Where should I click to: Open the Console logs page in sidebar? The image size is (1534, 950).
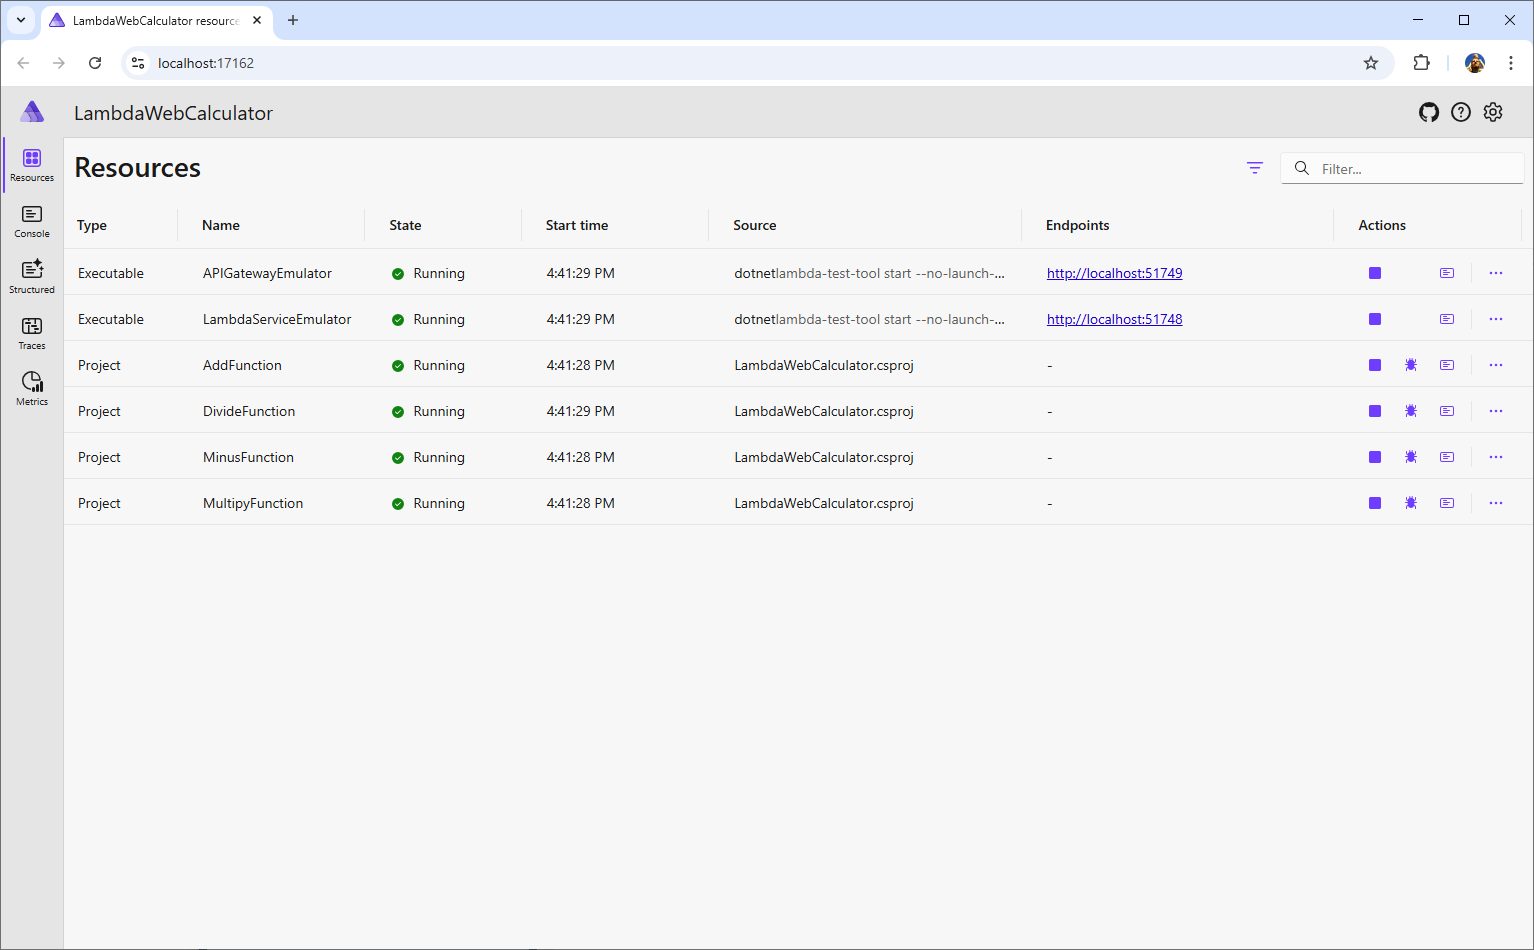(x=32, y=221)
